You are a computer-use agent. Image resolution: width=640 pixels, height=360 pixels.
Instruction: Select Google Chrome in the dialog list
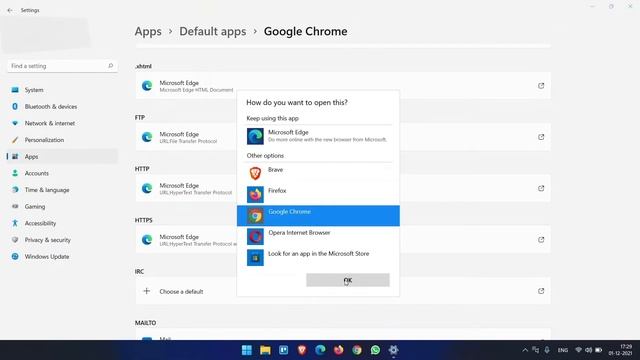(x=318, y=216)
